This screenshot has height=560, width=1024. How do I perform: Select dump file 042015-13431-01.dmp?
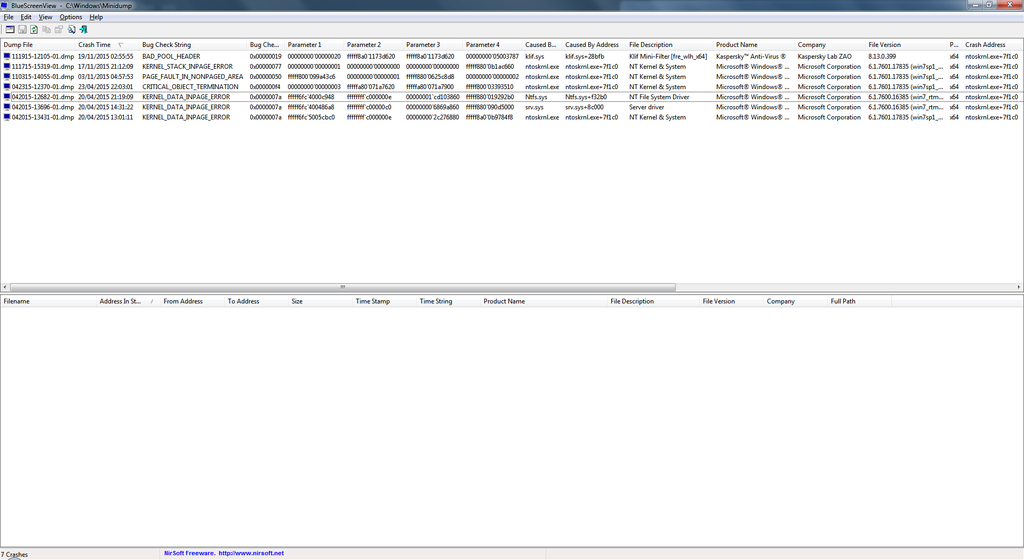click(x=40, y=117)
